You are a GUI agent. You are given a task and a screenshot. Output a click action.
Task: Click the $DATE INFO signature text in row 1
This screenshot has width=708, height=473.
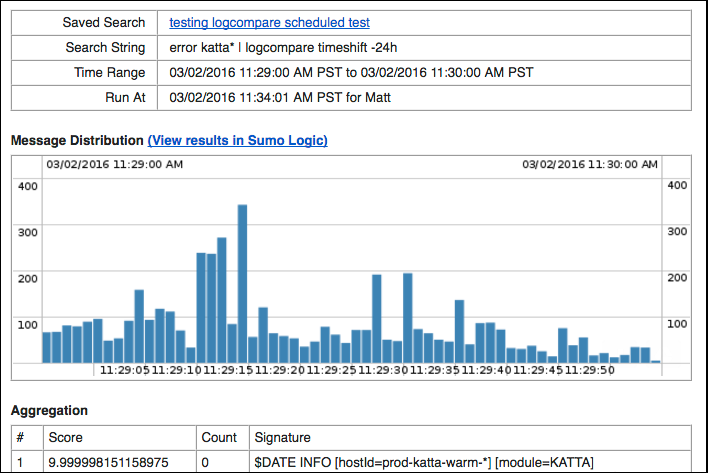[x=425, y=462]
